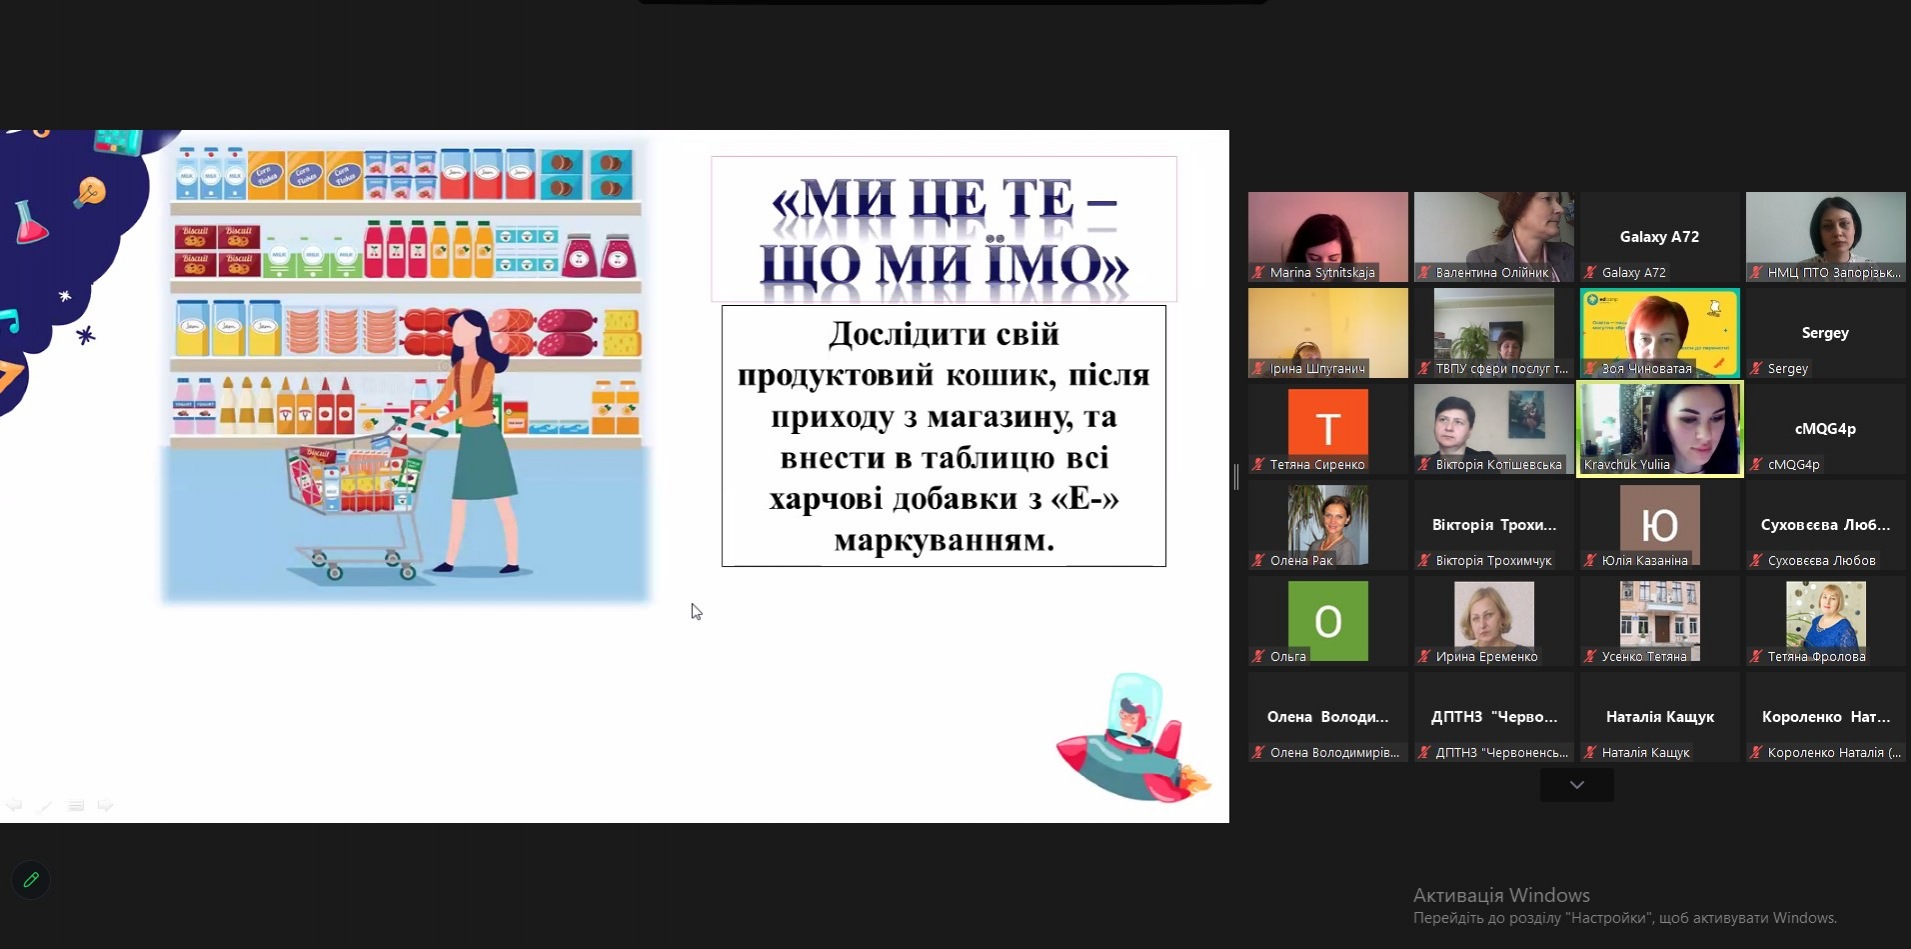Click the Активація Windows watermark text
The width and height of the screenshot is (1911, 949).
click(x=1501, y=895)
